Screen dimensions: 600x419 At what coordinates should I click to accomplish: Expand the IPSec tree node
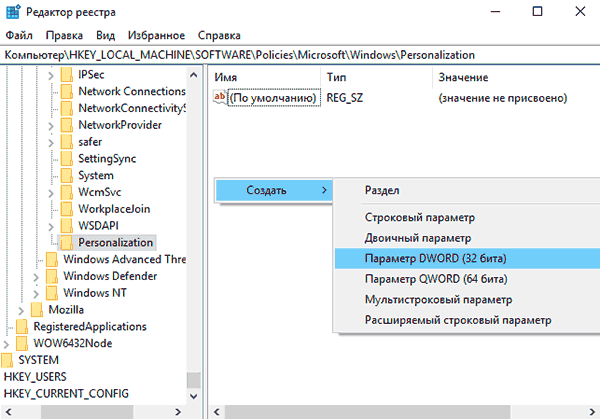click(x=51, y=76)
